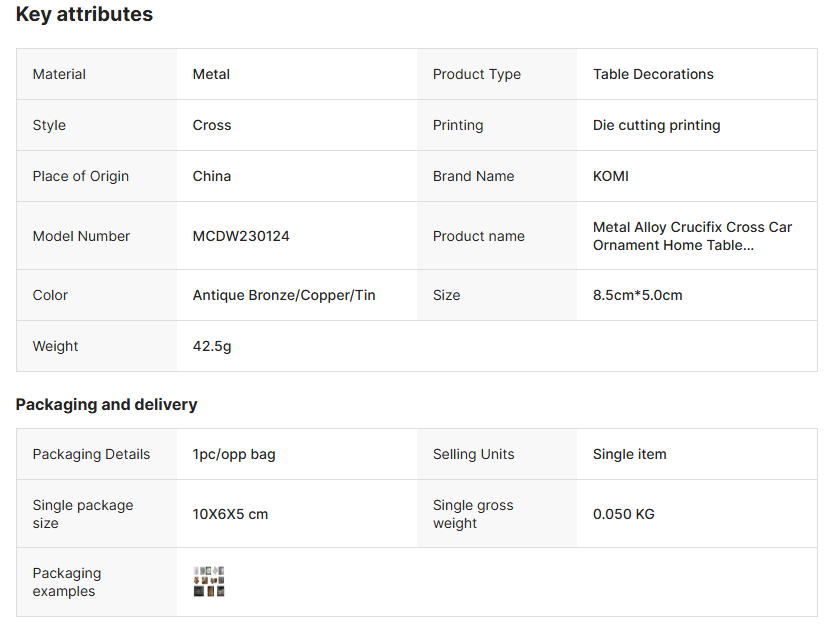Image resolution: width=831 pixels, height=632 pixels.
Task: Click the Key attributes heading
Action: (x=84, y=14)
